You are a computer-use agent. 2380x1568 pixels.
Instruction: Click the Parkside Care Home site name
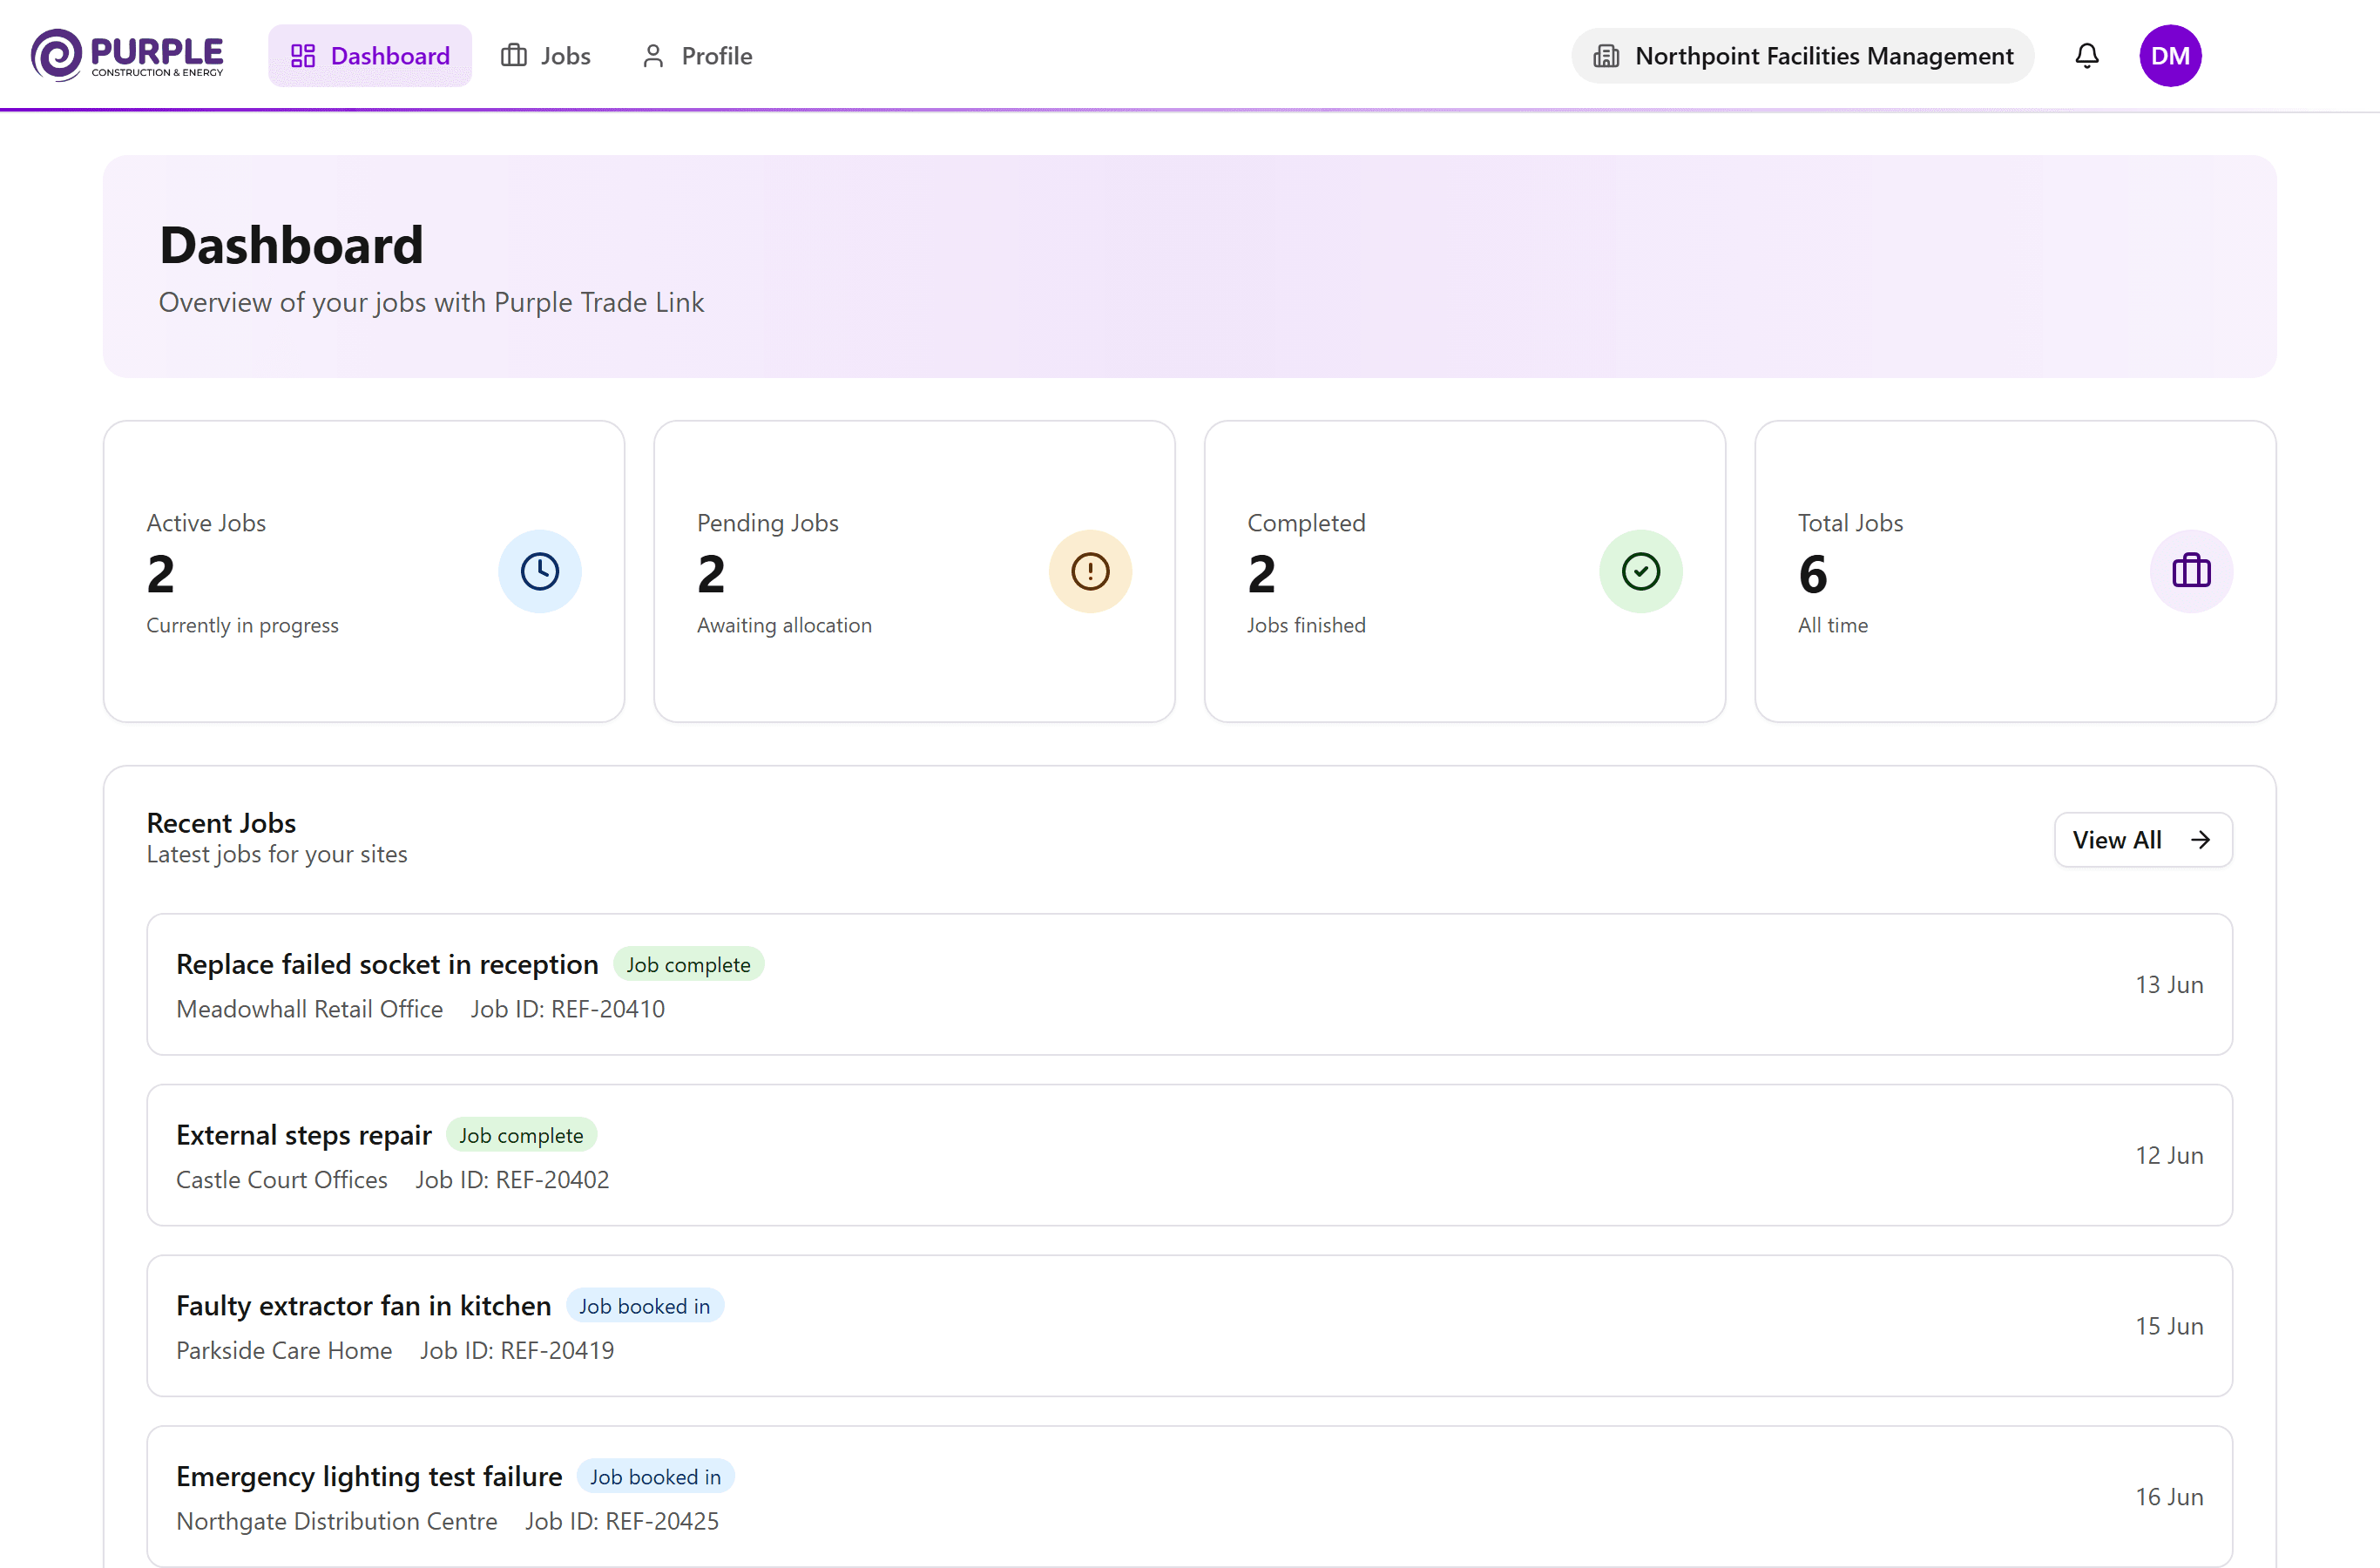click(x=284, y=1351)
